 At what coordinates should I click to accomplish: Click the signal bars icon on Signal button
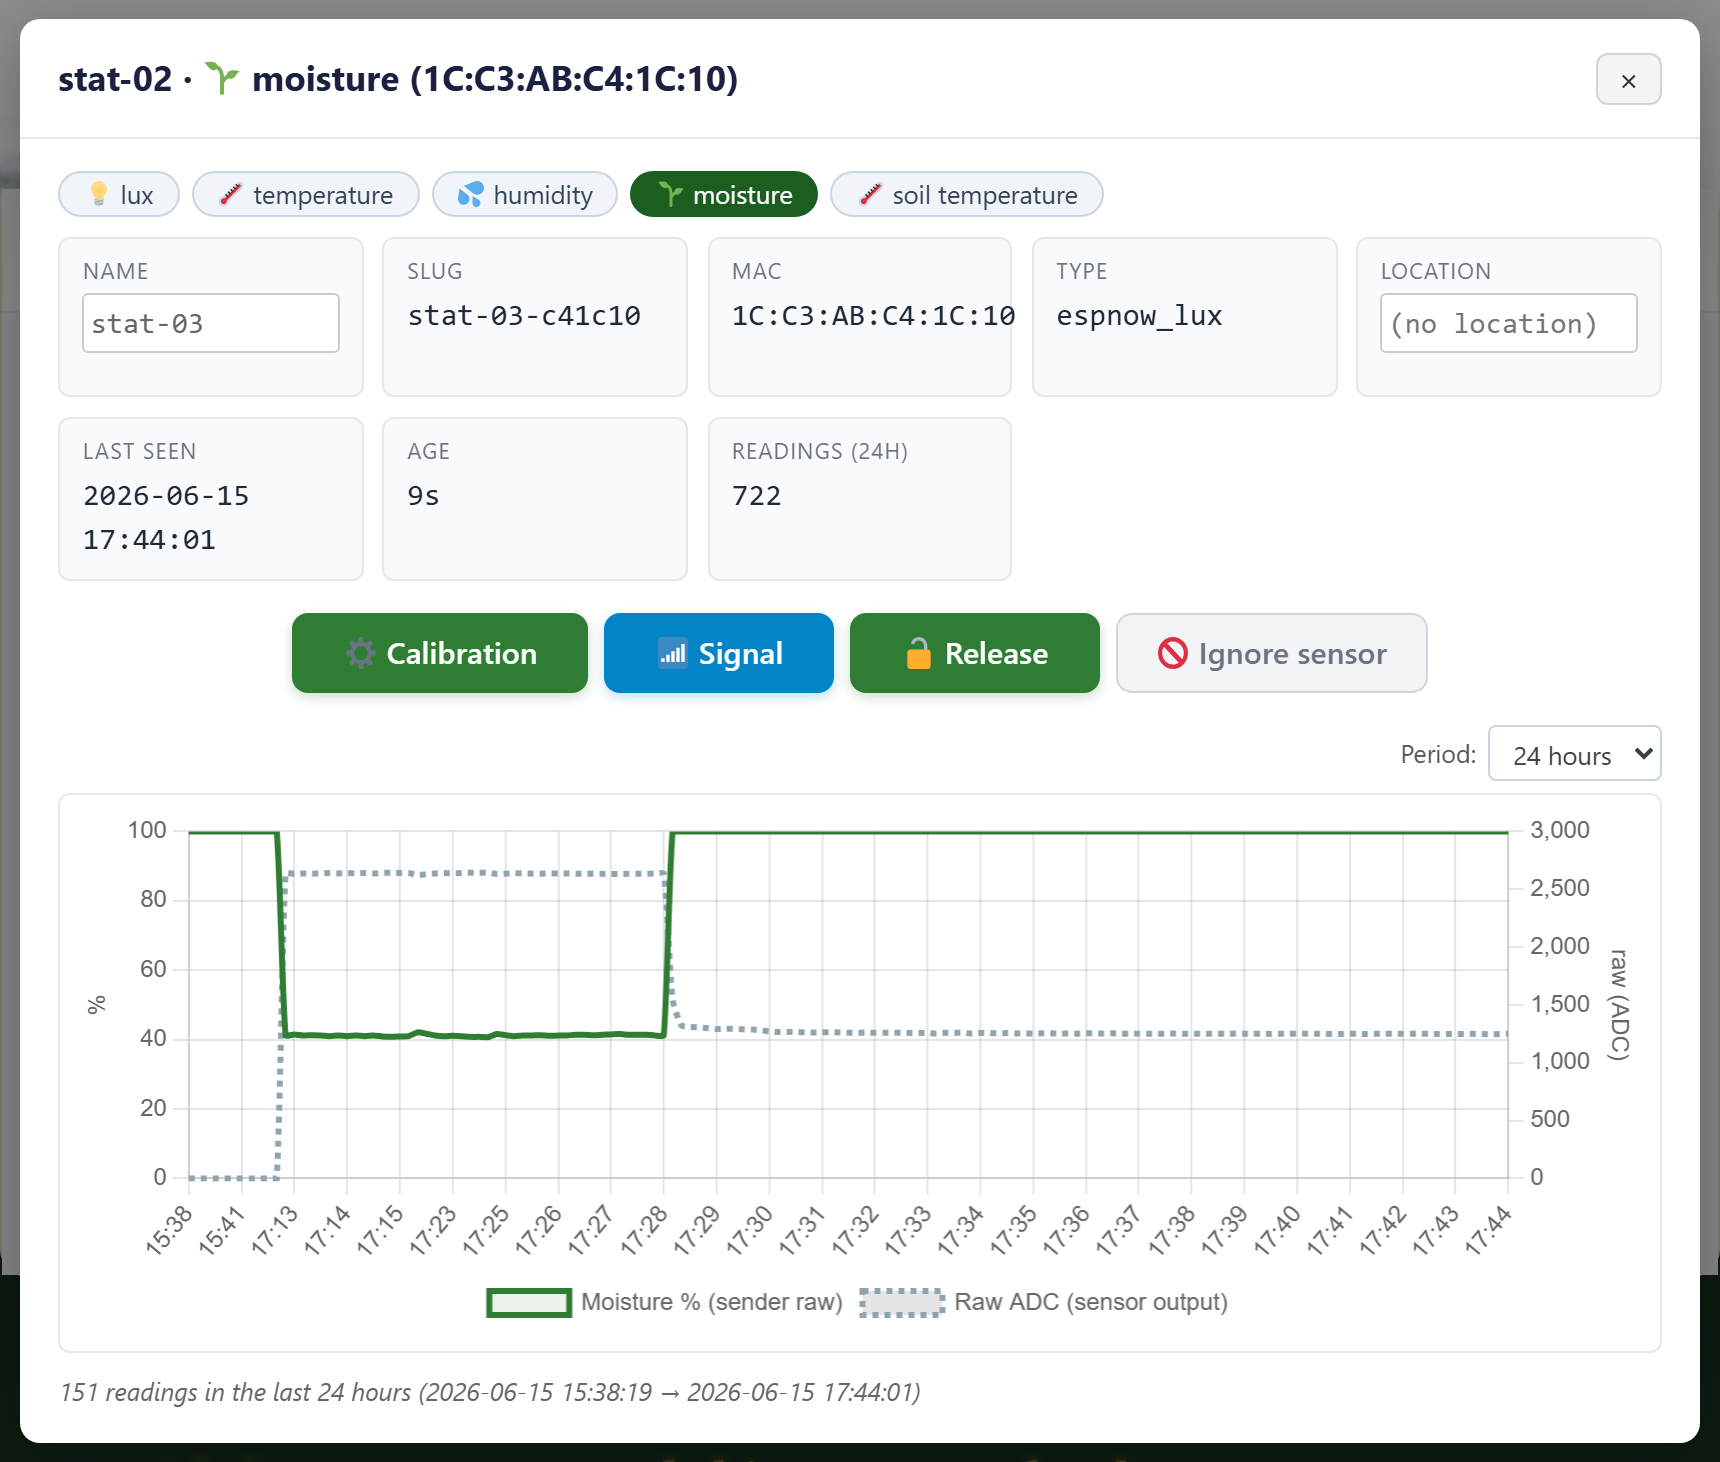[673, 653]
